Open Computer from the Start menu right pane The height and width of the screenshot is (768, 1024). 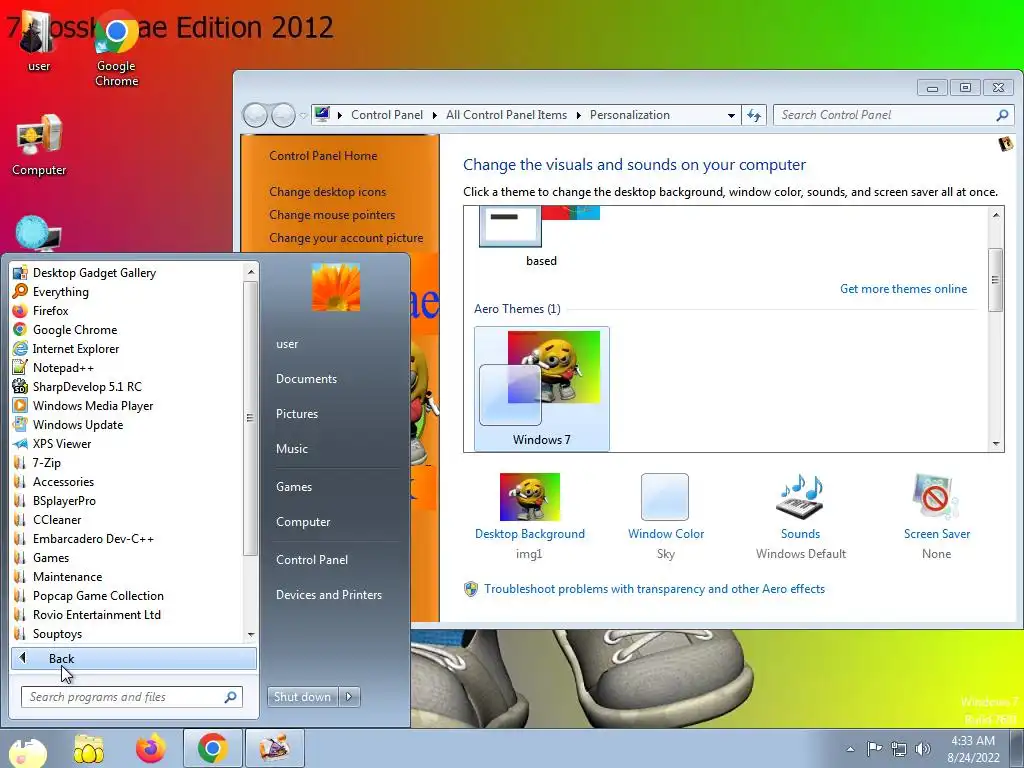point(303,522)
